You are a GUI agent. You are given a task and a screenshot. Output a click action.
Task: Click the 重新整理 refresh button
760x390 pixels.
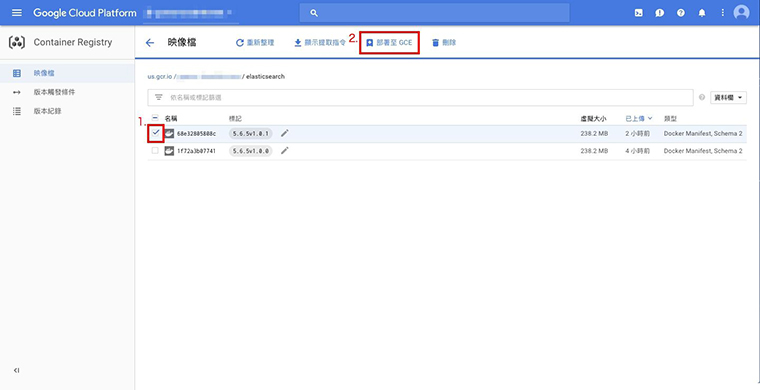[x=255, y=43]
